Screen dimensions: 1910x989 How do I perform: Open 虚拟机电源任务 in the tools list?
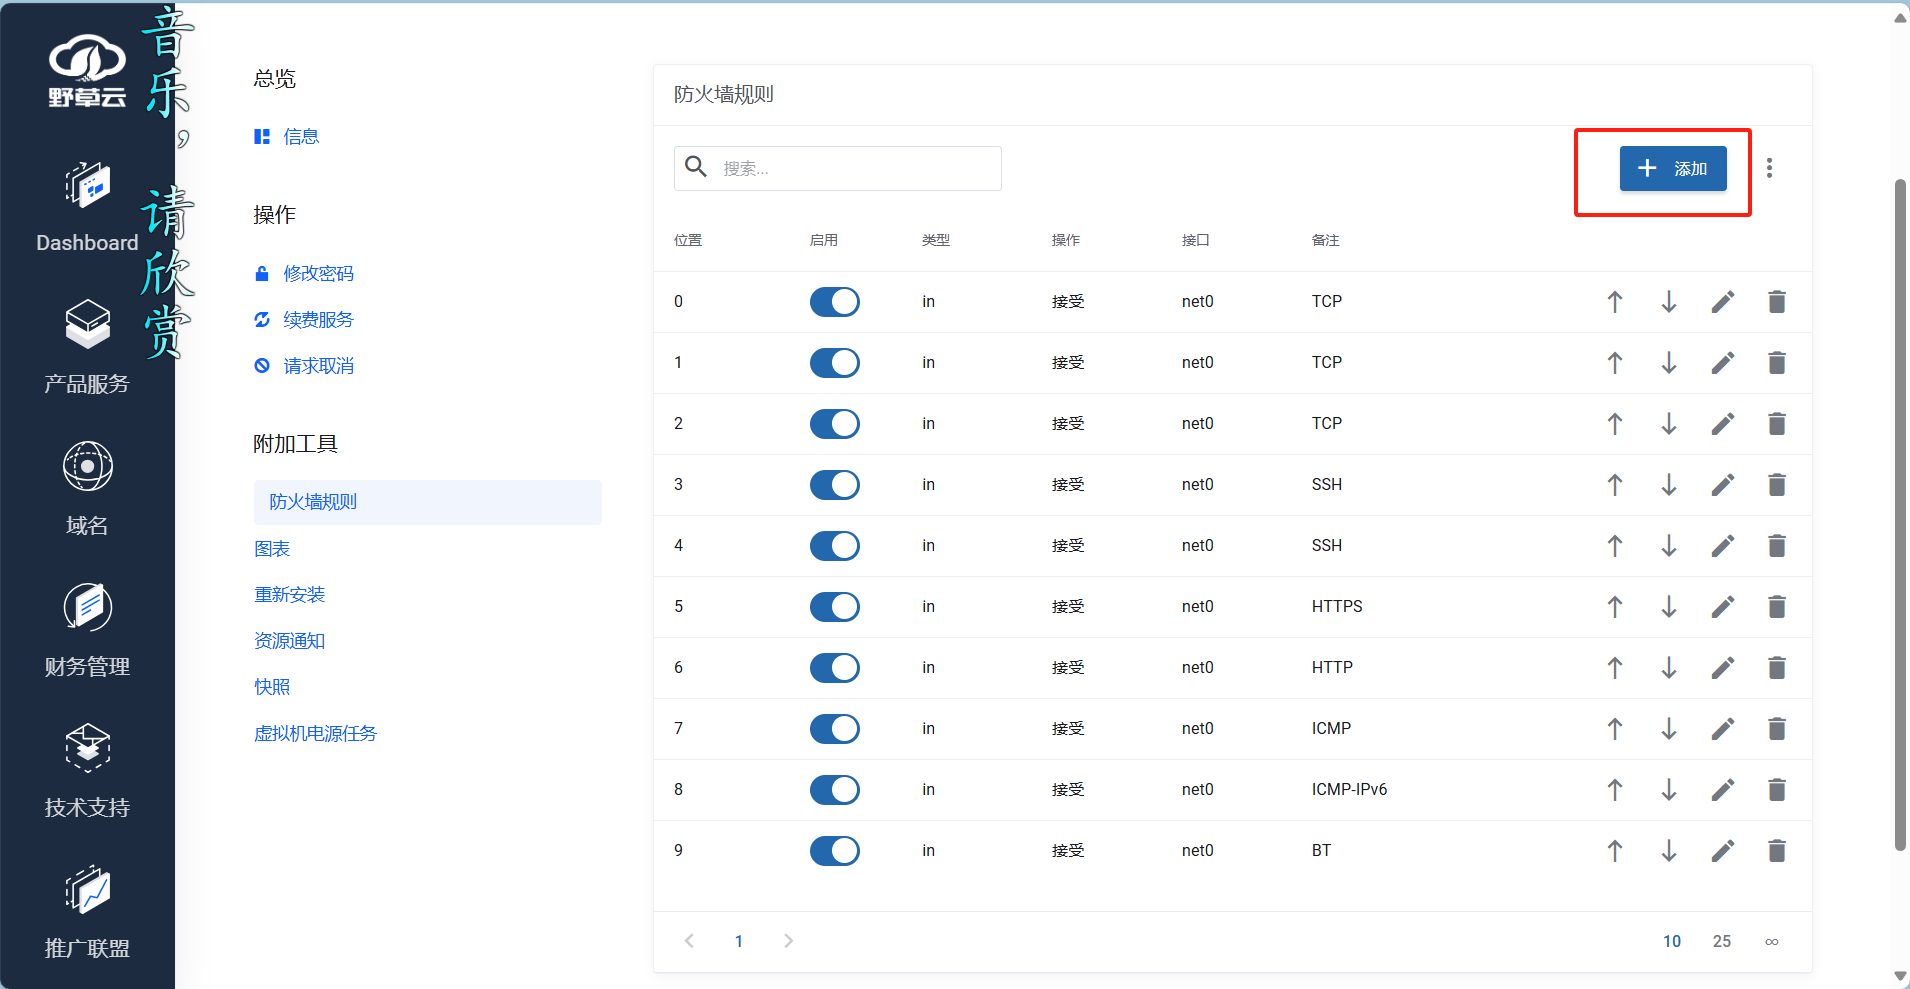315,734
